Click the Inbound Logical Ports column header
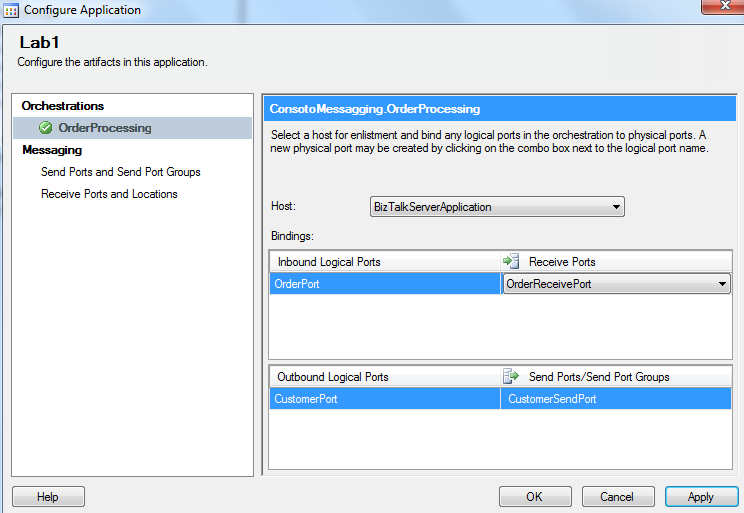 385,262
